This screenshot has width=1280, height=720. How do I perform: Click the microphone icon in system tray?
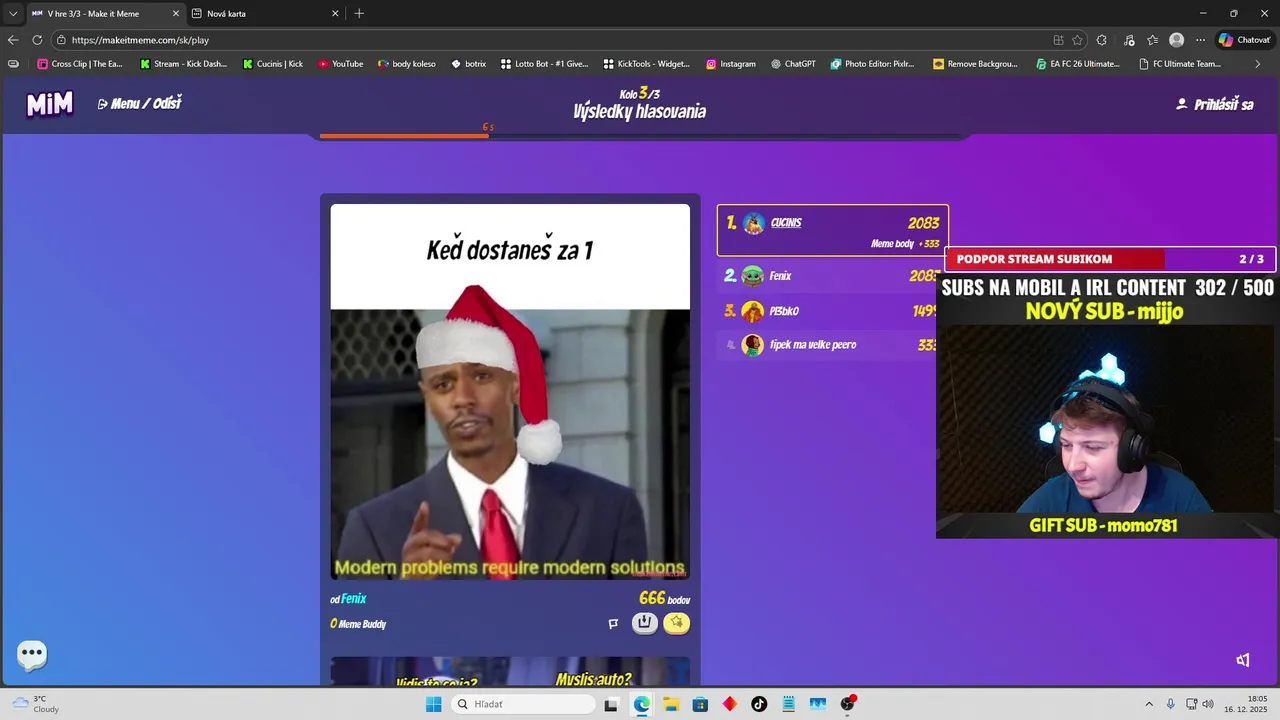coord(1170,704)
